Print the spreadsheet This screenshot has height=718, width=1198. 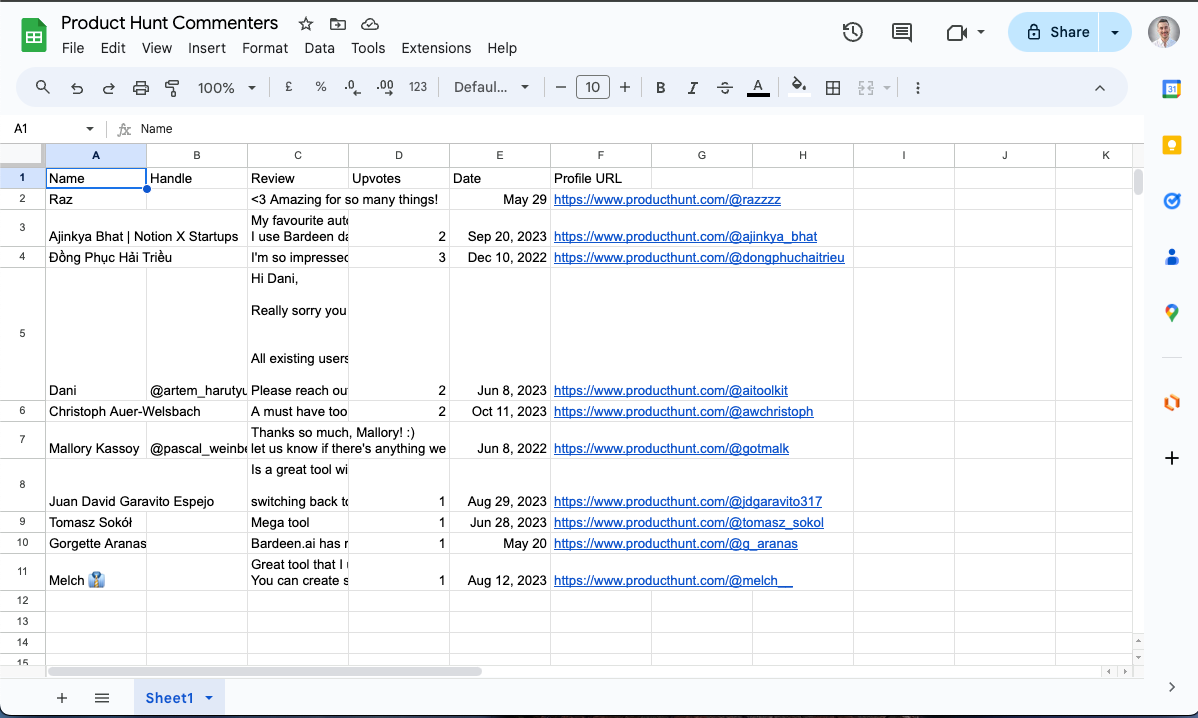point(141,88)
